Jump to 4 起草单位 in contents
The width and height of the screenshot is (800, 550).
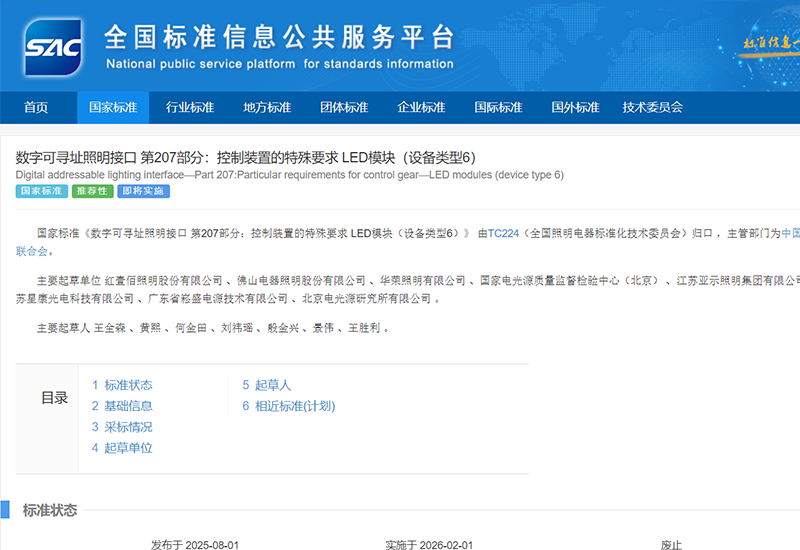123,448
